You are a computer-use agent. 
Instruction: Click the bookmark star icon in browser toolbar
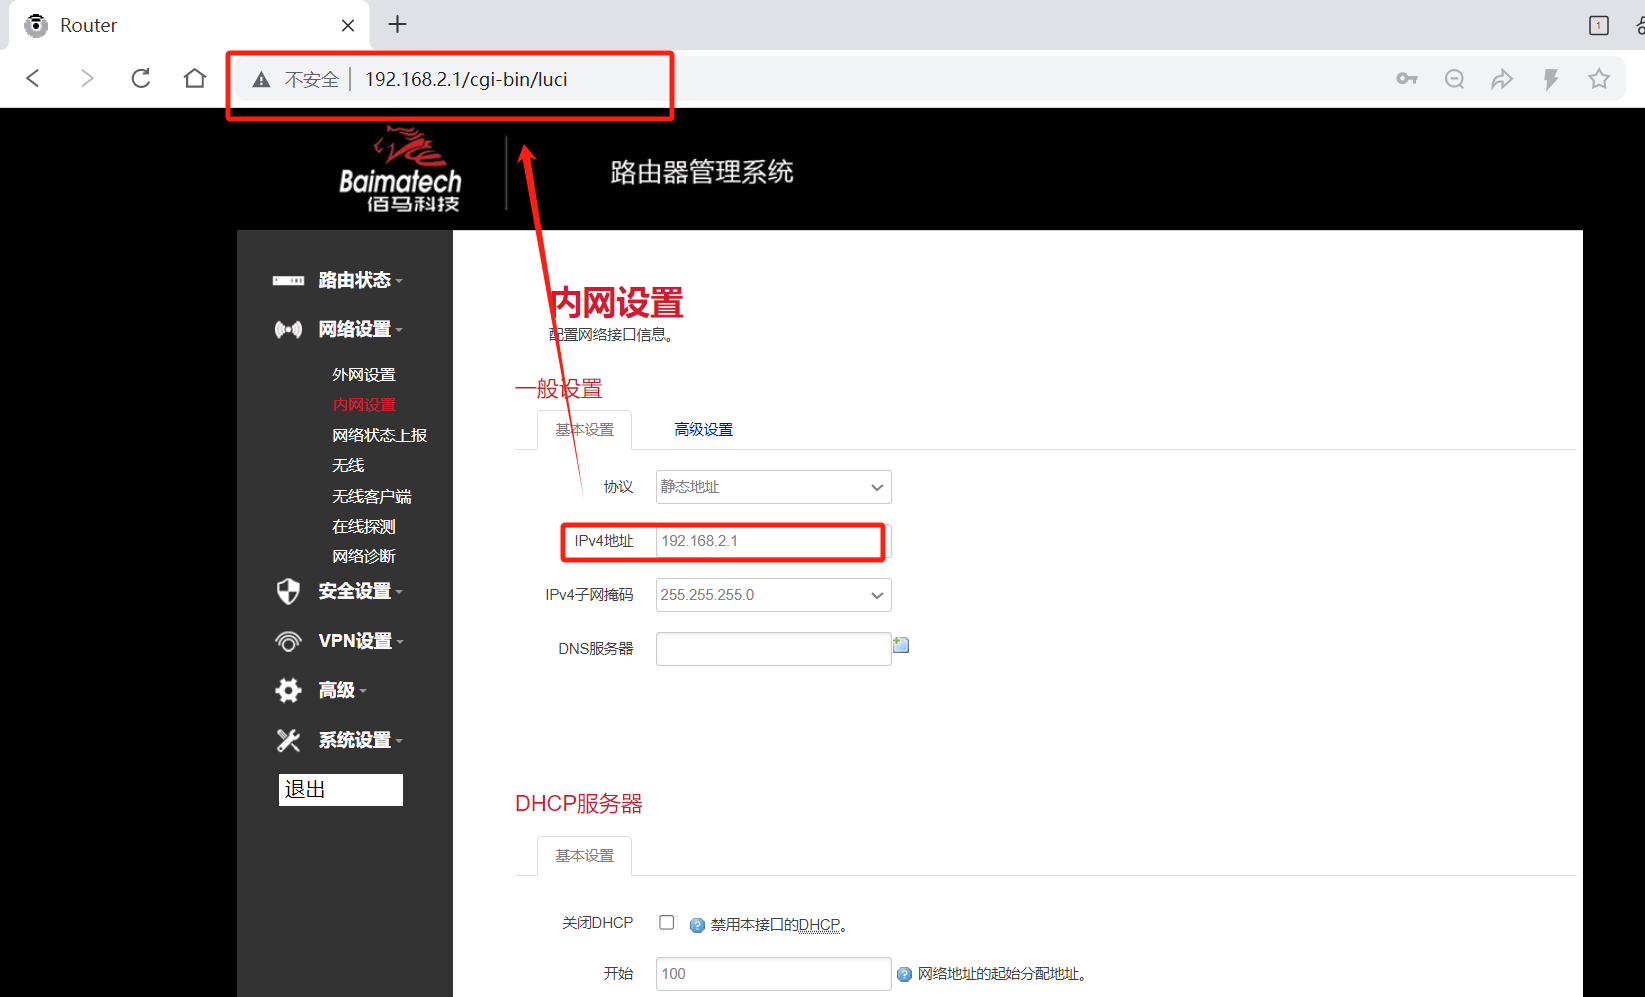coord(1599,78)
